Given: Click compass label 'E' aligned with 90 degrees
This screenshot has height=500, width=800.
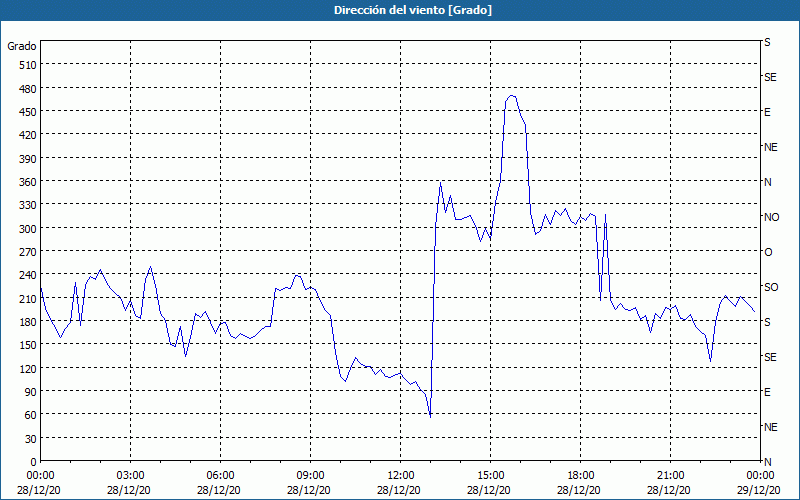Looking at the screenshot, I should pos(767,392).
